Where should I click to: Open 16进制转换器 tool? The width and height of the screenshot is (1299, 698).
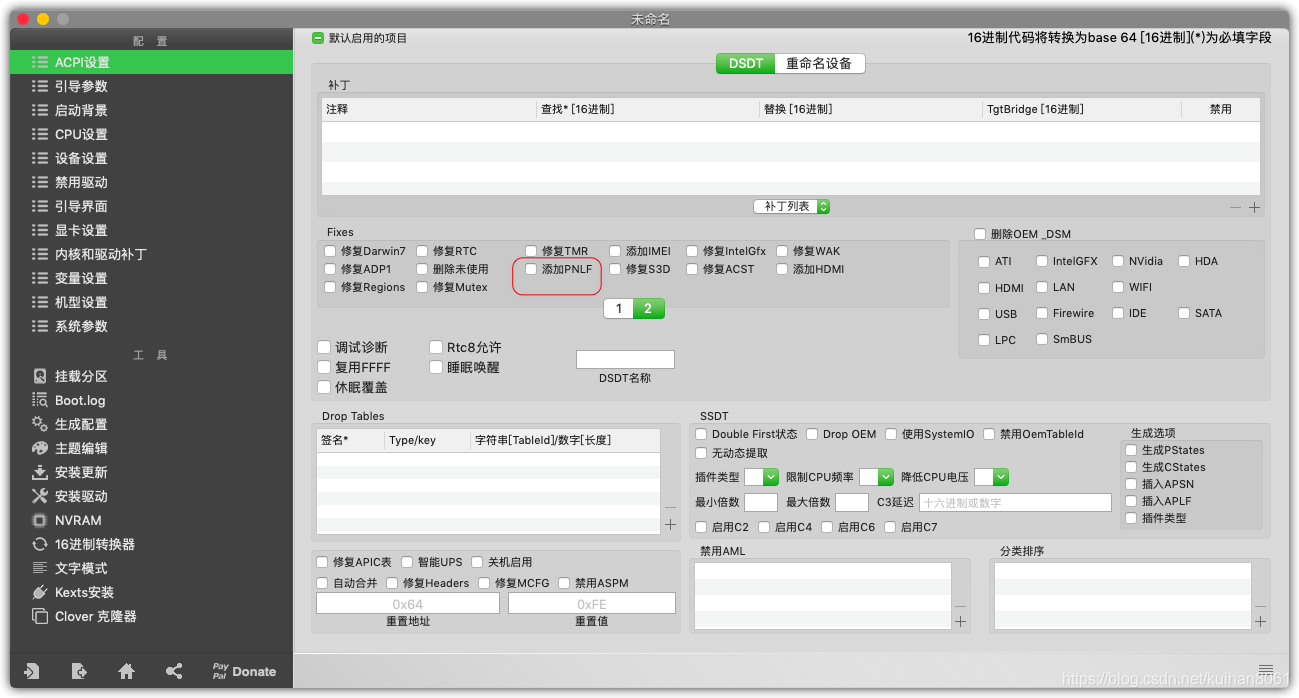(x=151, y=544)
